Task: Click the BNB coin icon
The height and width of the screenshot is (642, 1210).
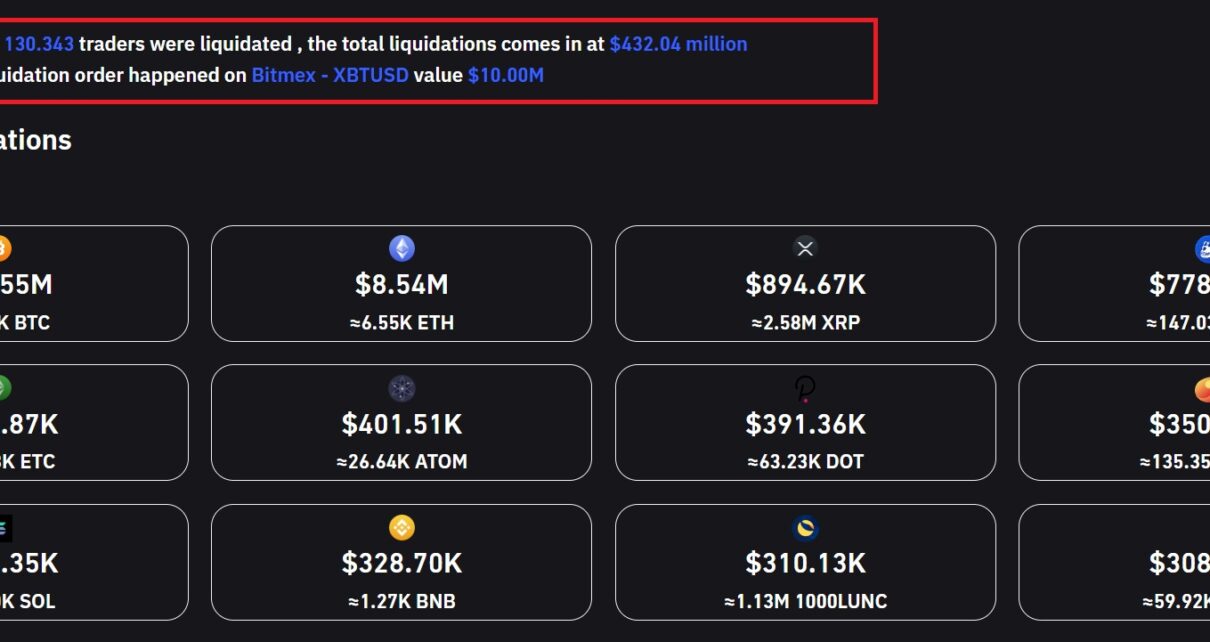Action: pyautogui.click(x=401, y=527)
